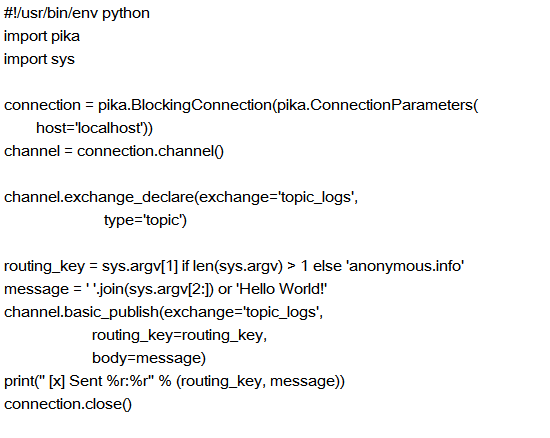The width and height of the screenshot is (550, 438).
Task: Click the word 'BlockingConnection' in the code
Action: coord(201,106)
